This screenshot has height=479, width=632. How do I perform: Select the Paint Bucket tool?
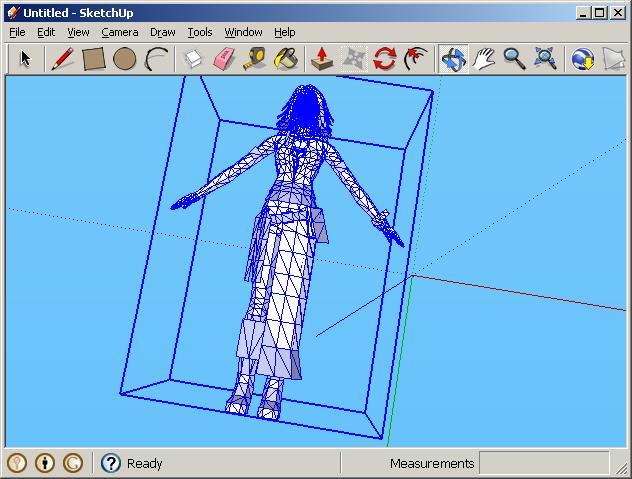click(x=286, y=59)
